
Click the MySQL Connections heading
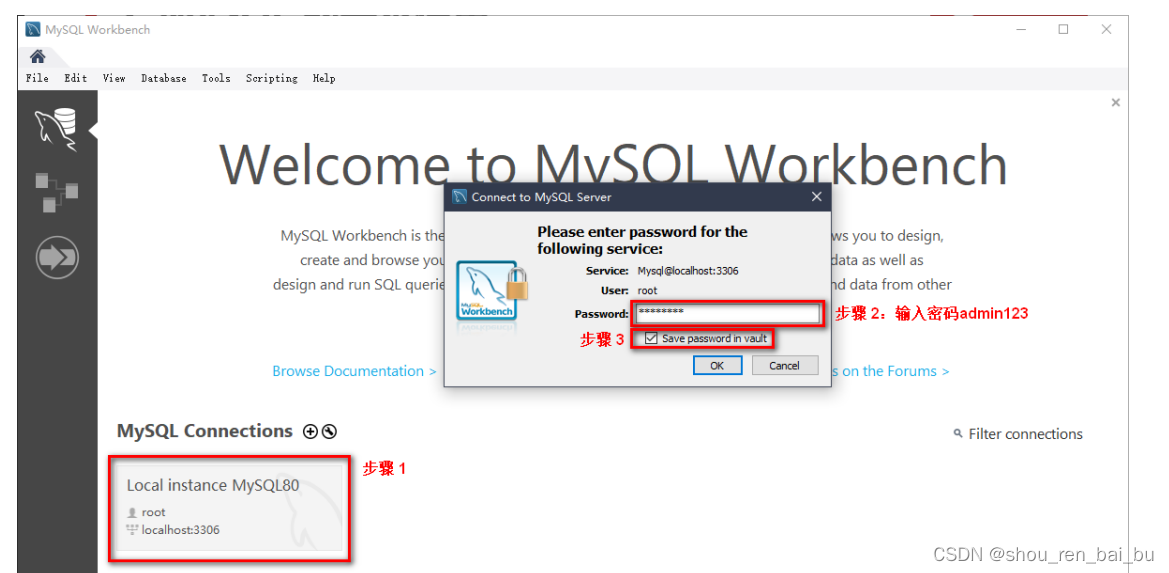(205, 431)
